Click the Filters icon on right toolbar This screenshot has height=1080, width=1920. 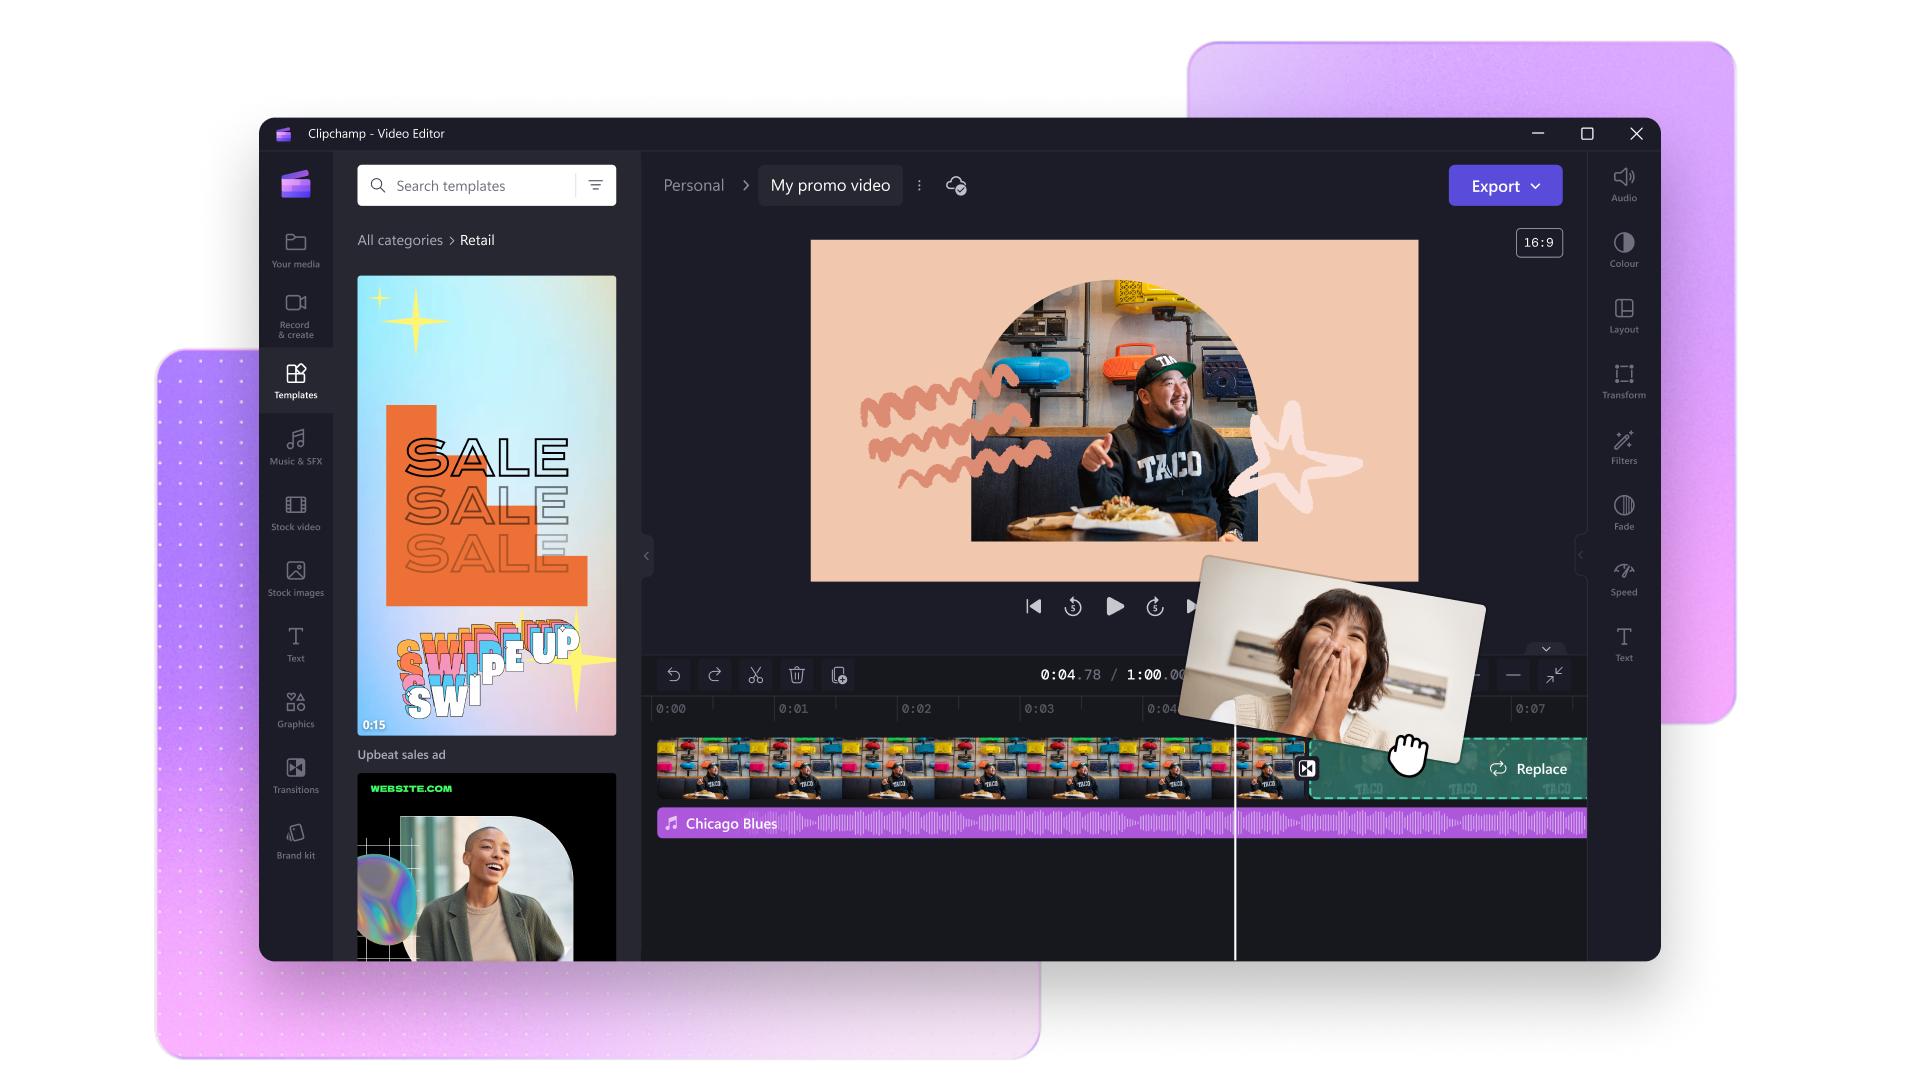pyautogui.click(x=1623, y=446)
